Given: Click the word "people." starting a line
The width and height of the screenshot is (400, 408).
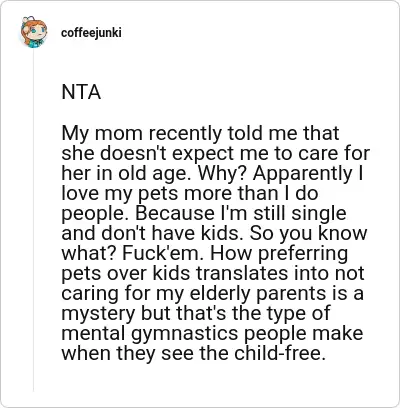Looking at the screenshot, I should click(x=96, y=214).
